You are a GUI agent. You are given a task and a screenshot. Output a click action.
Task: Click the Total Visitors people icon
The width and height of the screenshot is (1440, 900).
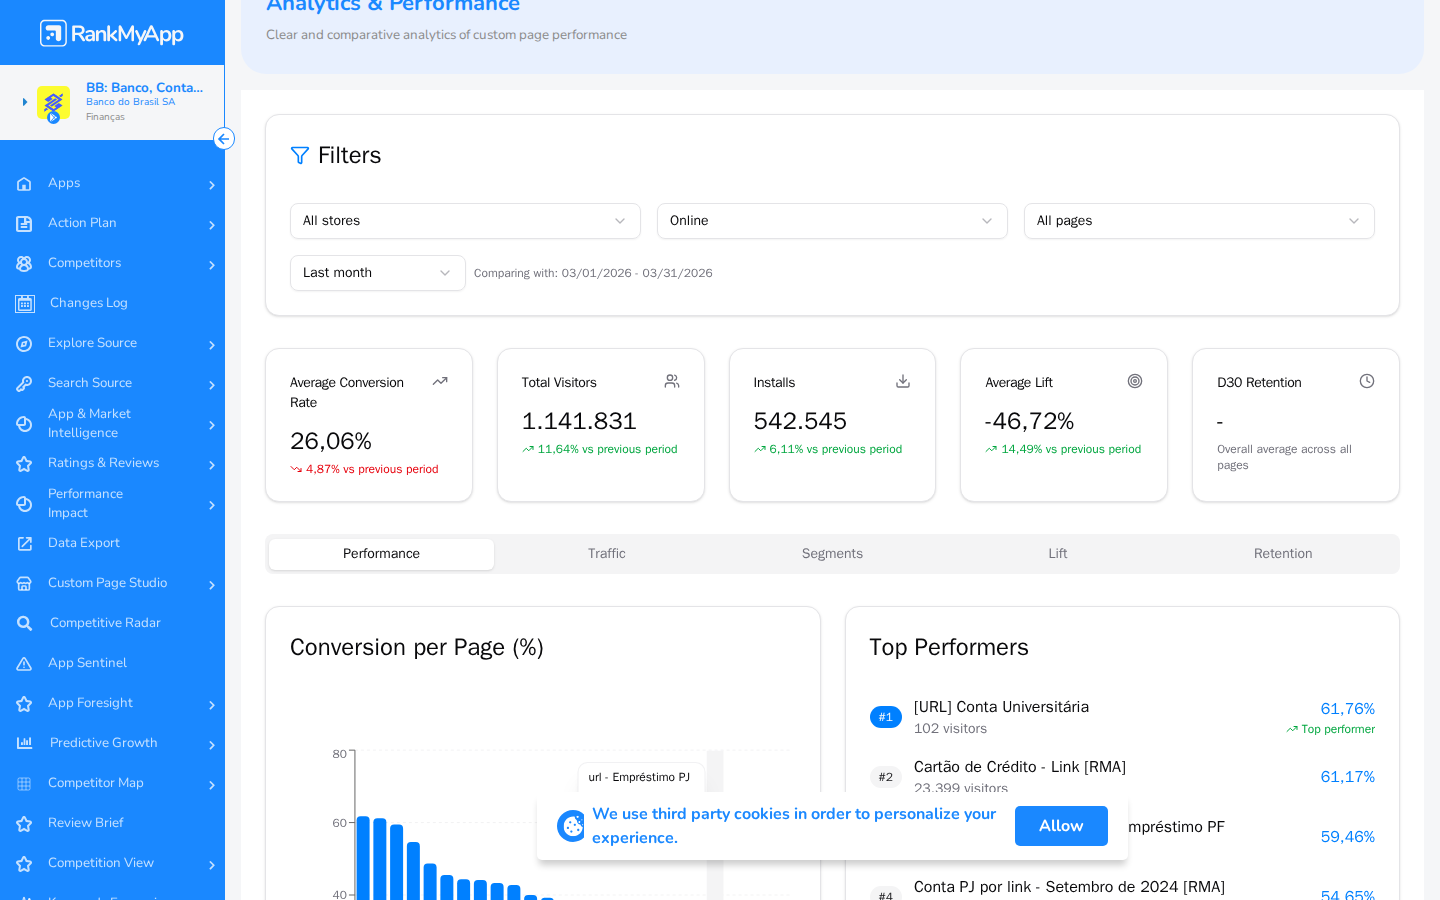tap(672, 381)
